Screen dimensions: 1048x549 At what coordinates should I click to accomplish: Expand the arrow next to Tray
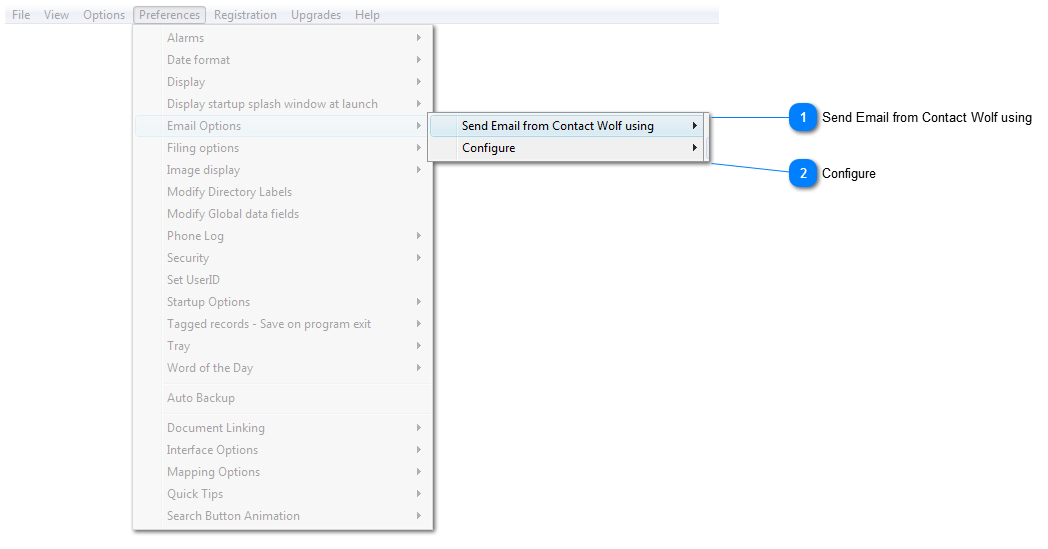click(418, 346)
